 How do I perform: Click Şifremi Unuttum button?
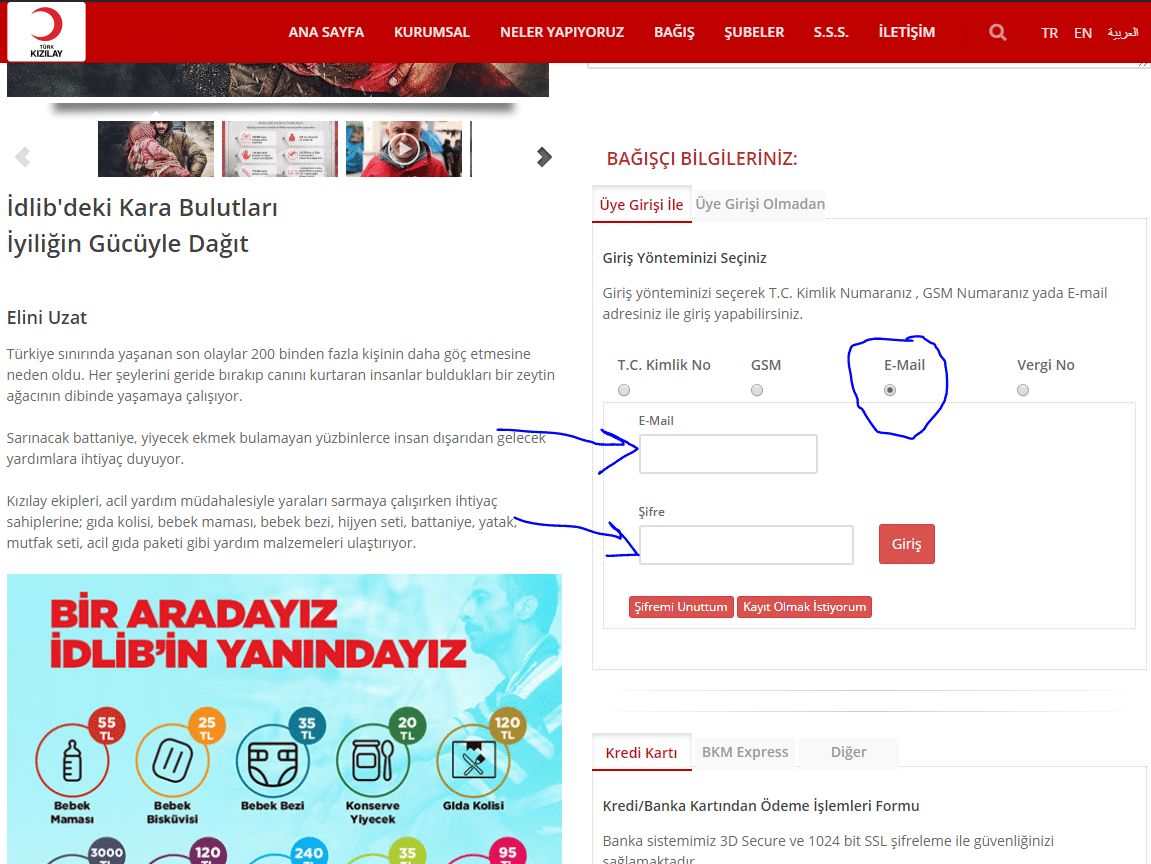[x=680, y=607]
